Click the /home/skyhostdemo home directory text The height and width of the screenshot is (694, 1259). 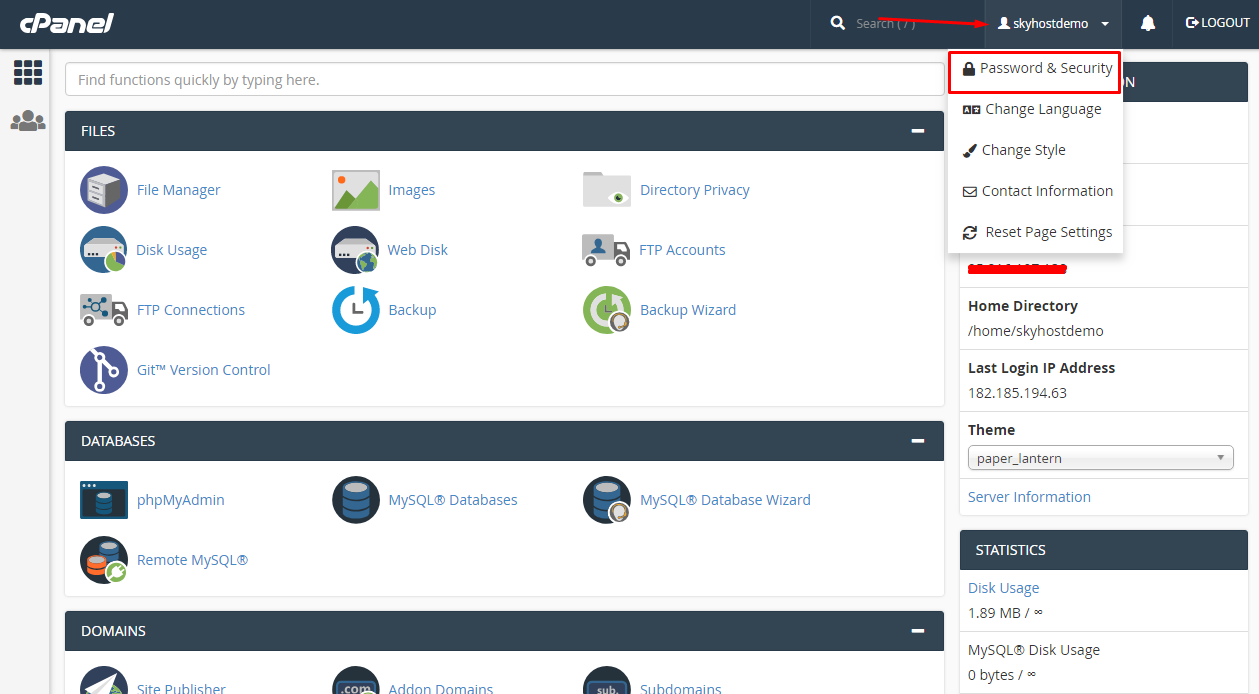pyautogui.click(x=1036, y=331)
